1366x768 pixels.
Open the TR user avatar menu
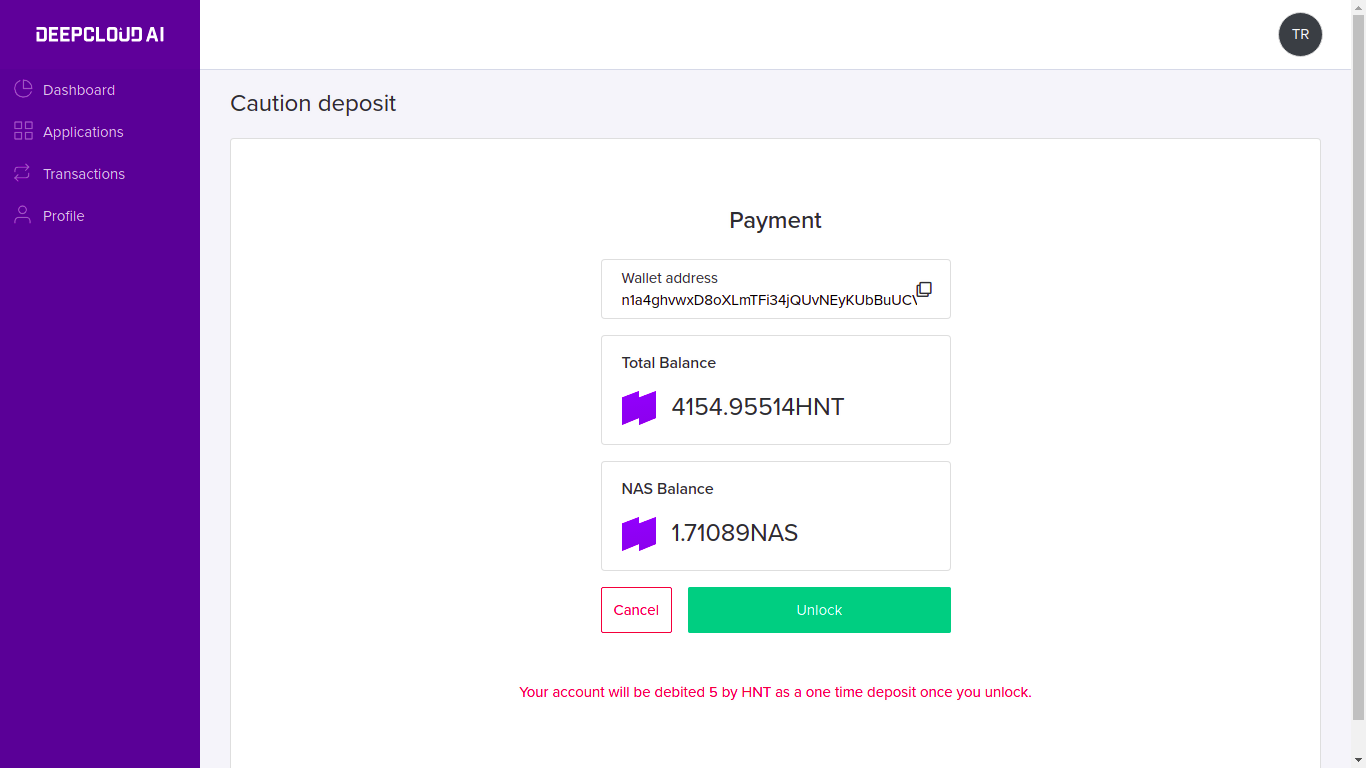[1300, 34]
